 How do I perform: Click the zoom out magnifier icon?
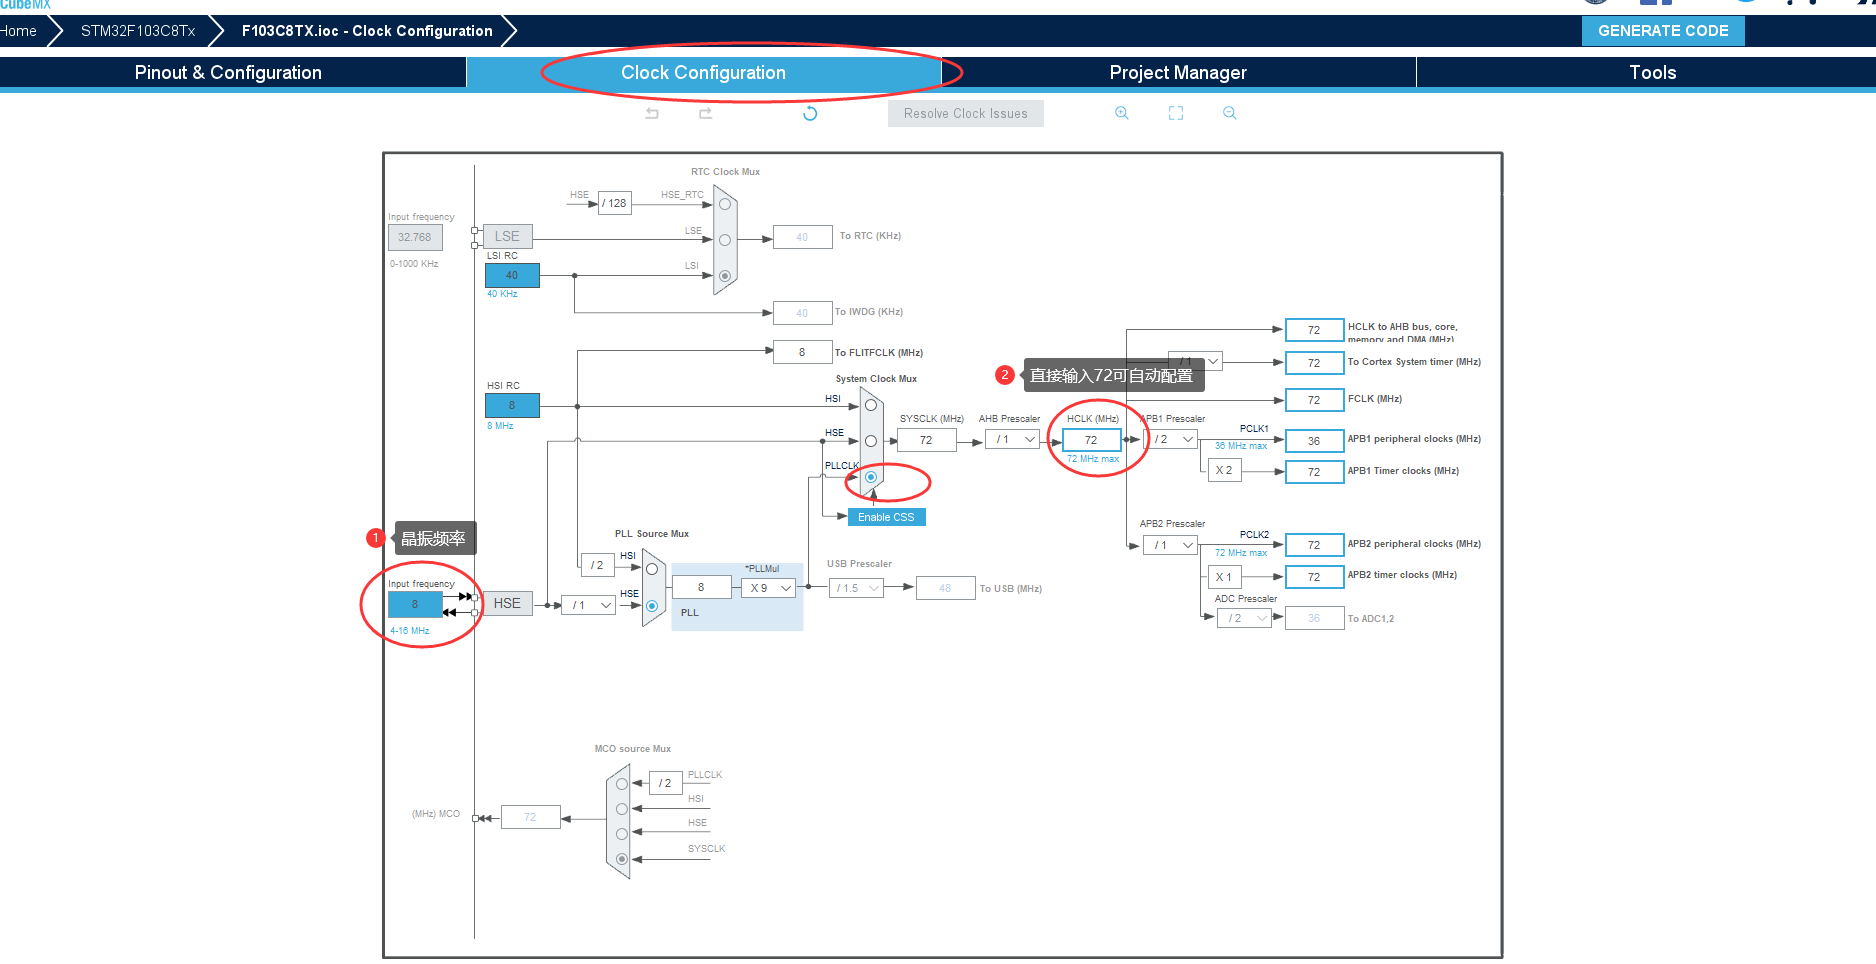pos(1230,113)
